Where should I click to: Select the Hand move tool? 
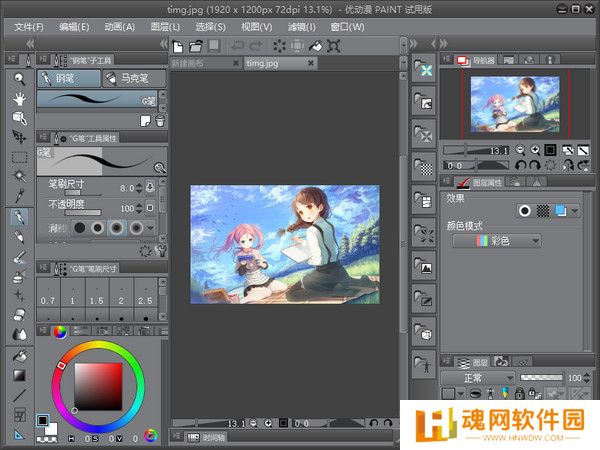pyautogui.click(x=19, y=99)
